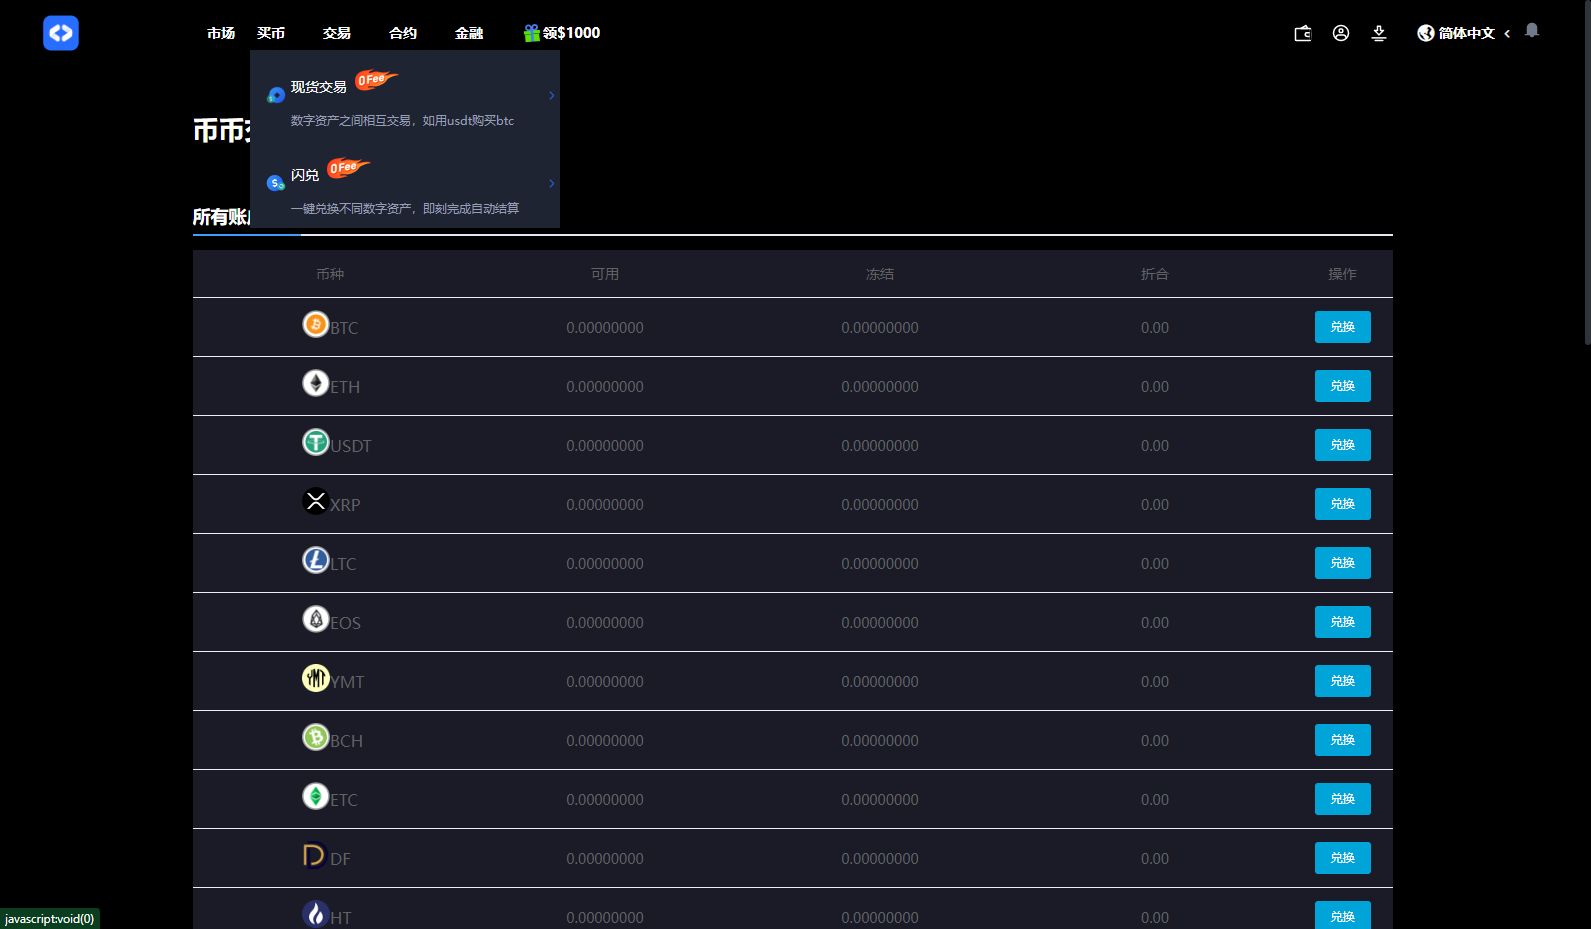Image resolution: width=1591 pixels, height=929 pixels.
Task: Expand the 闪兑 arrow chevron
Action: (x=551, y=184)
